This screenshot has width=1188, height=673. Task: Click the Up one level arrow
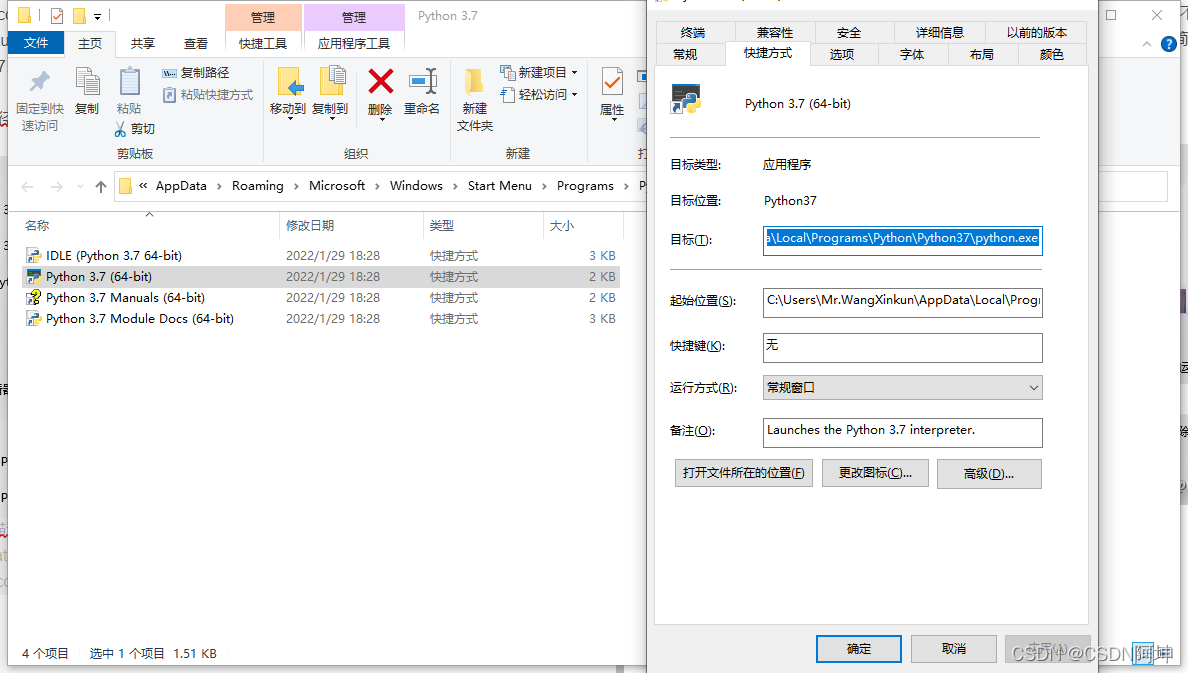point(101,186)
